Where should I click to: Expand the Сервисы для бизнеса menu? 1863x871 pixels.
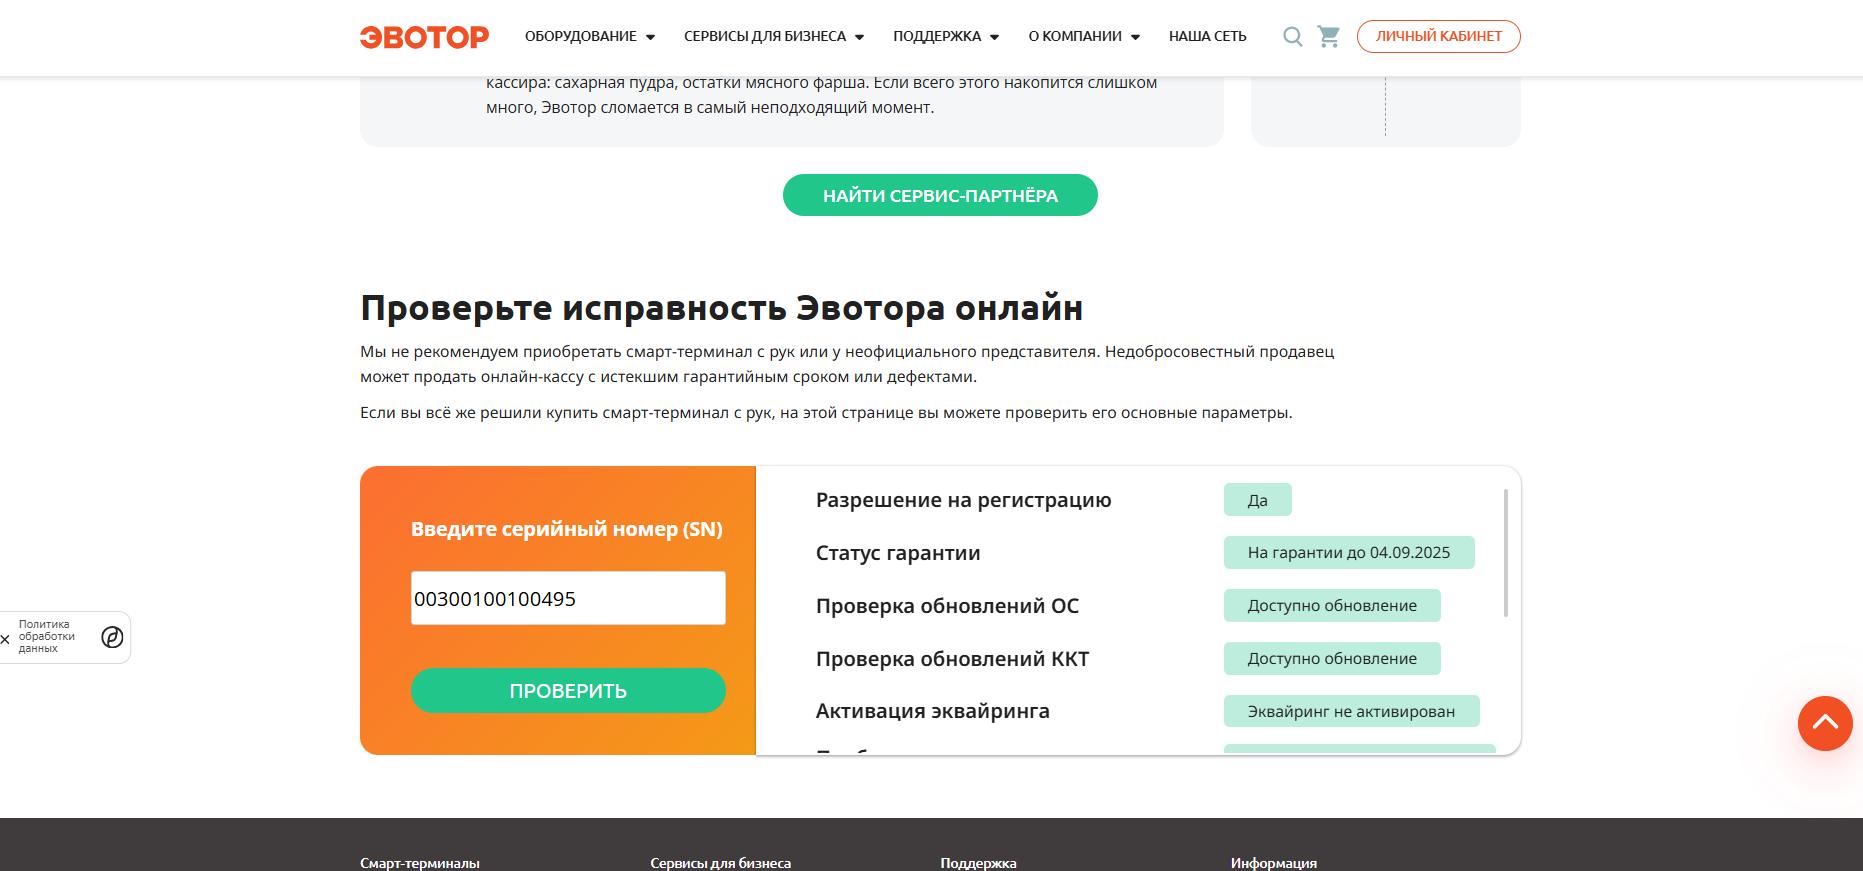pos(774,36)
